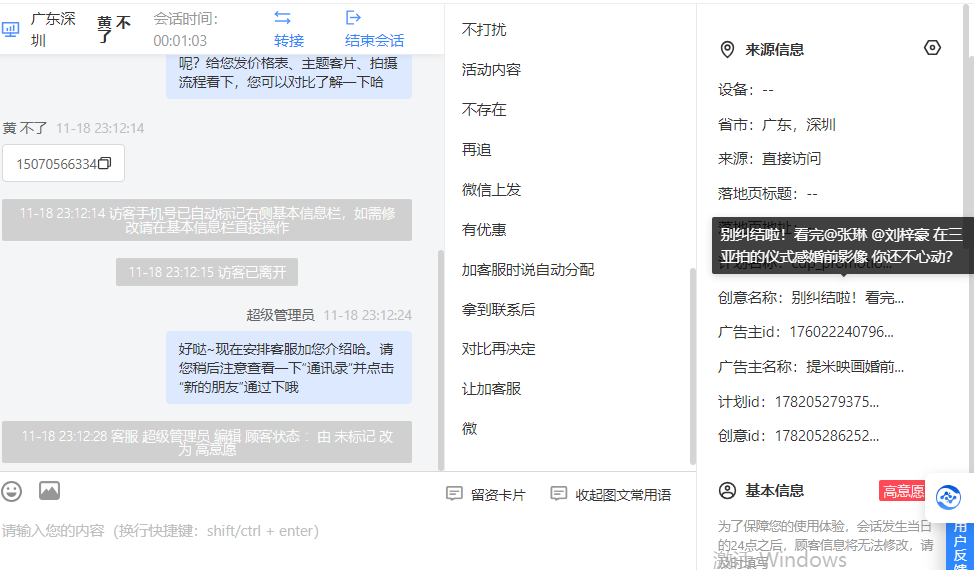The image size is (974, 570).
Task: Click 结束会话 to end the chat
Action: click(x=375, y=41)
